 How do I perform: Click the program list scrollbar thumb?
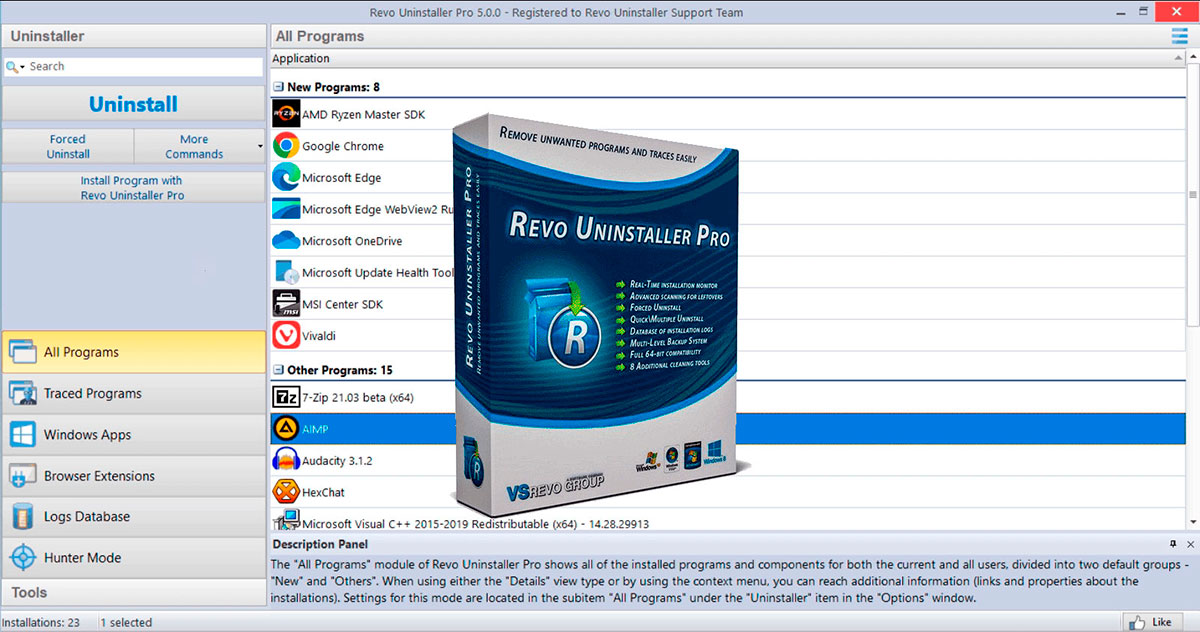1193,194
